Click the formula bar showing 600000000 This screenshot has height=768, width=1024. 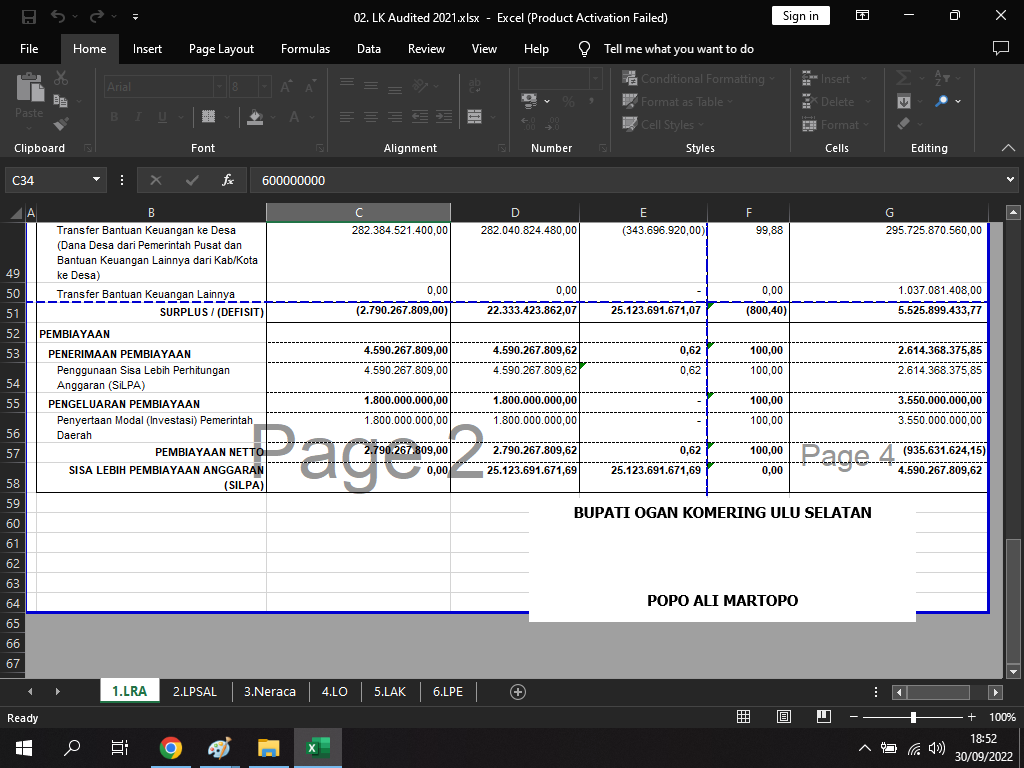(620, 180)
